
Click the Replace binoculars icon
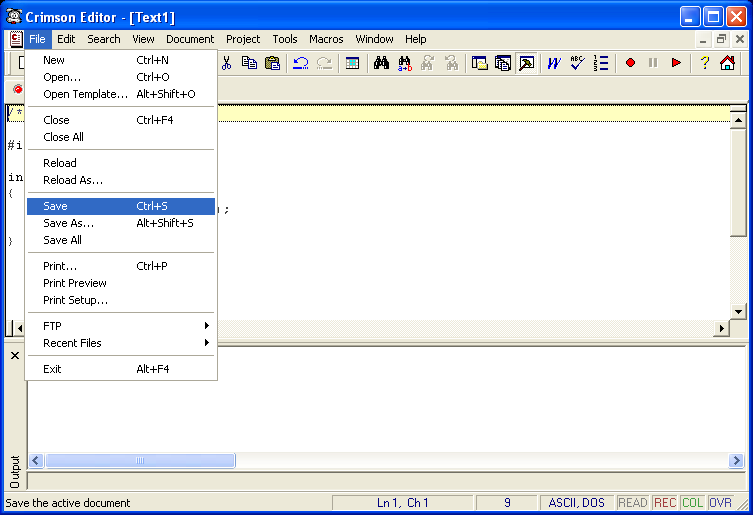point(405,63)
